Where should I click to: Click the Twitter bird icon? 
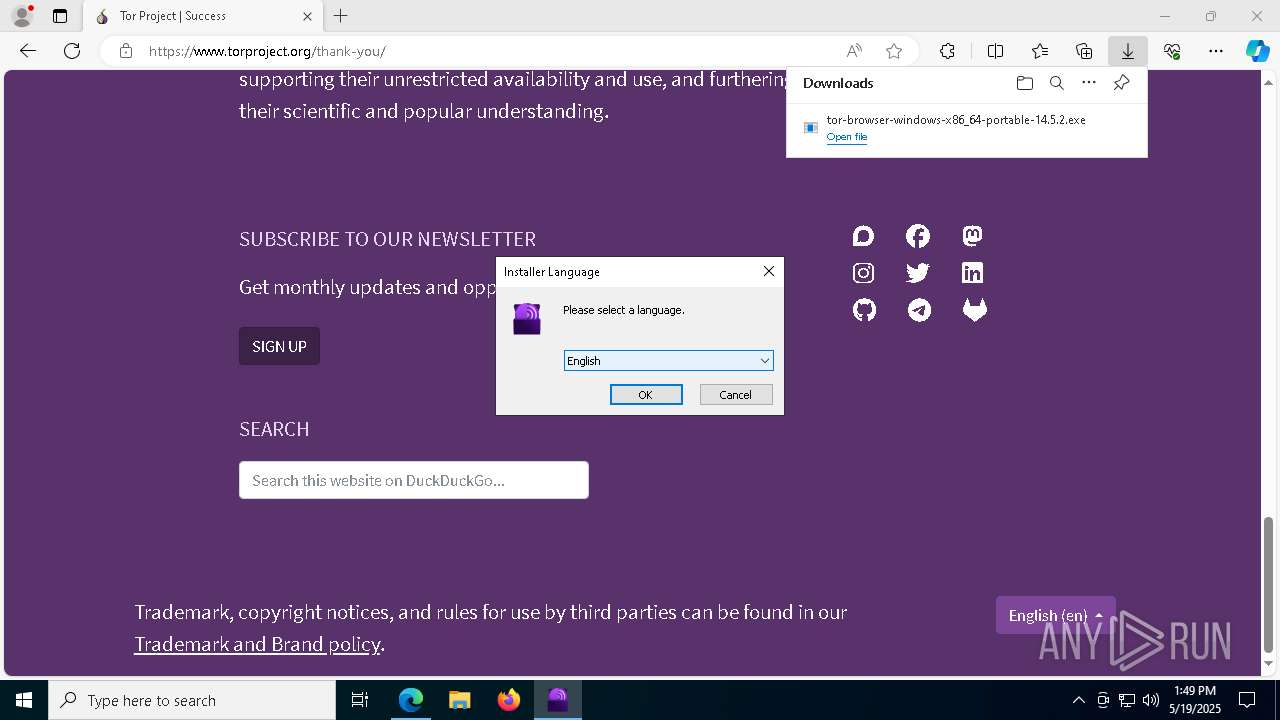pyautogui.click(x=918, y=273)
